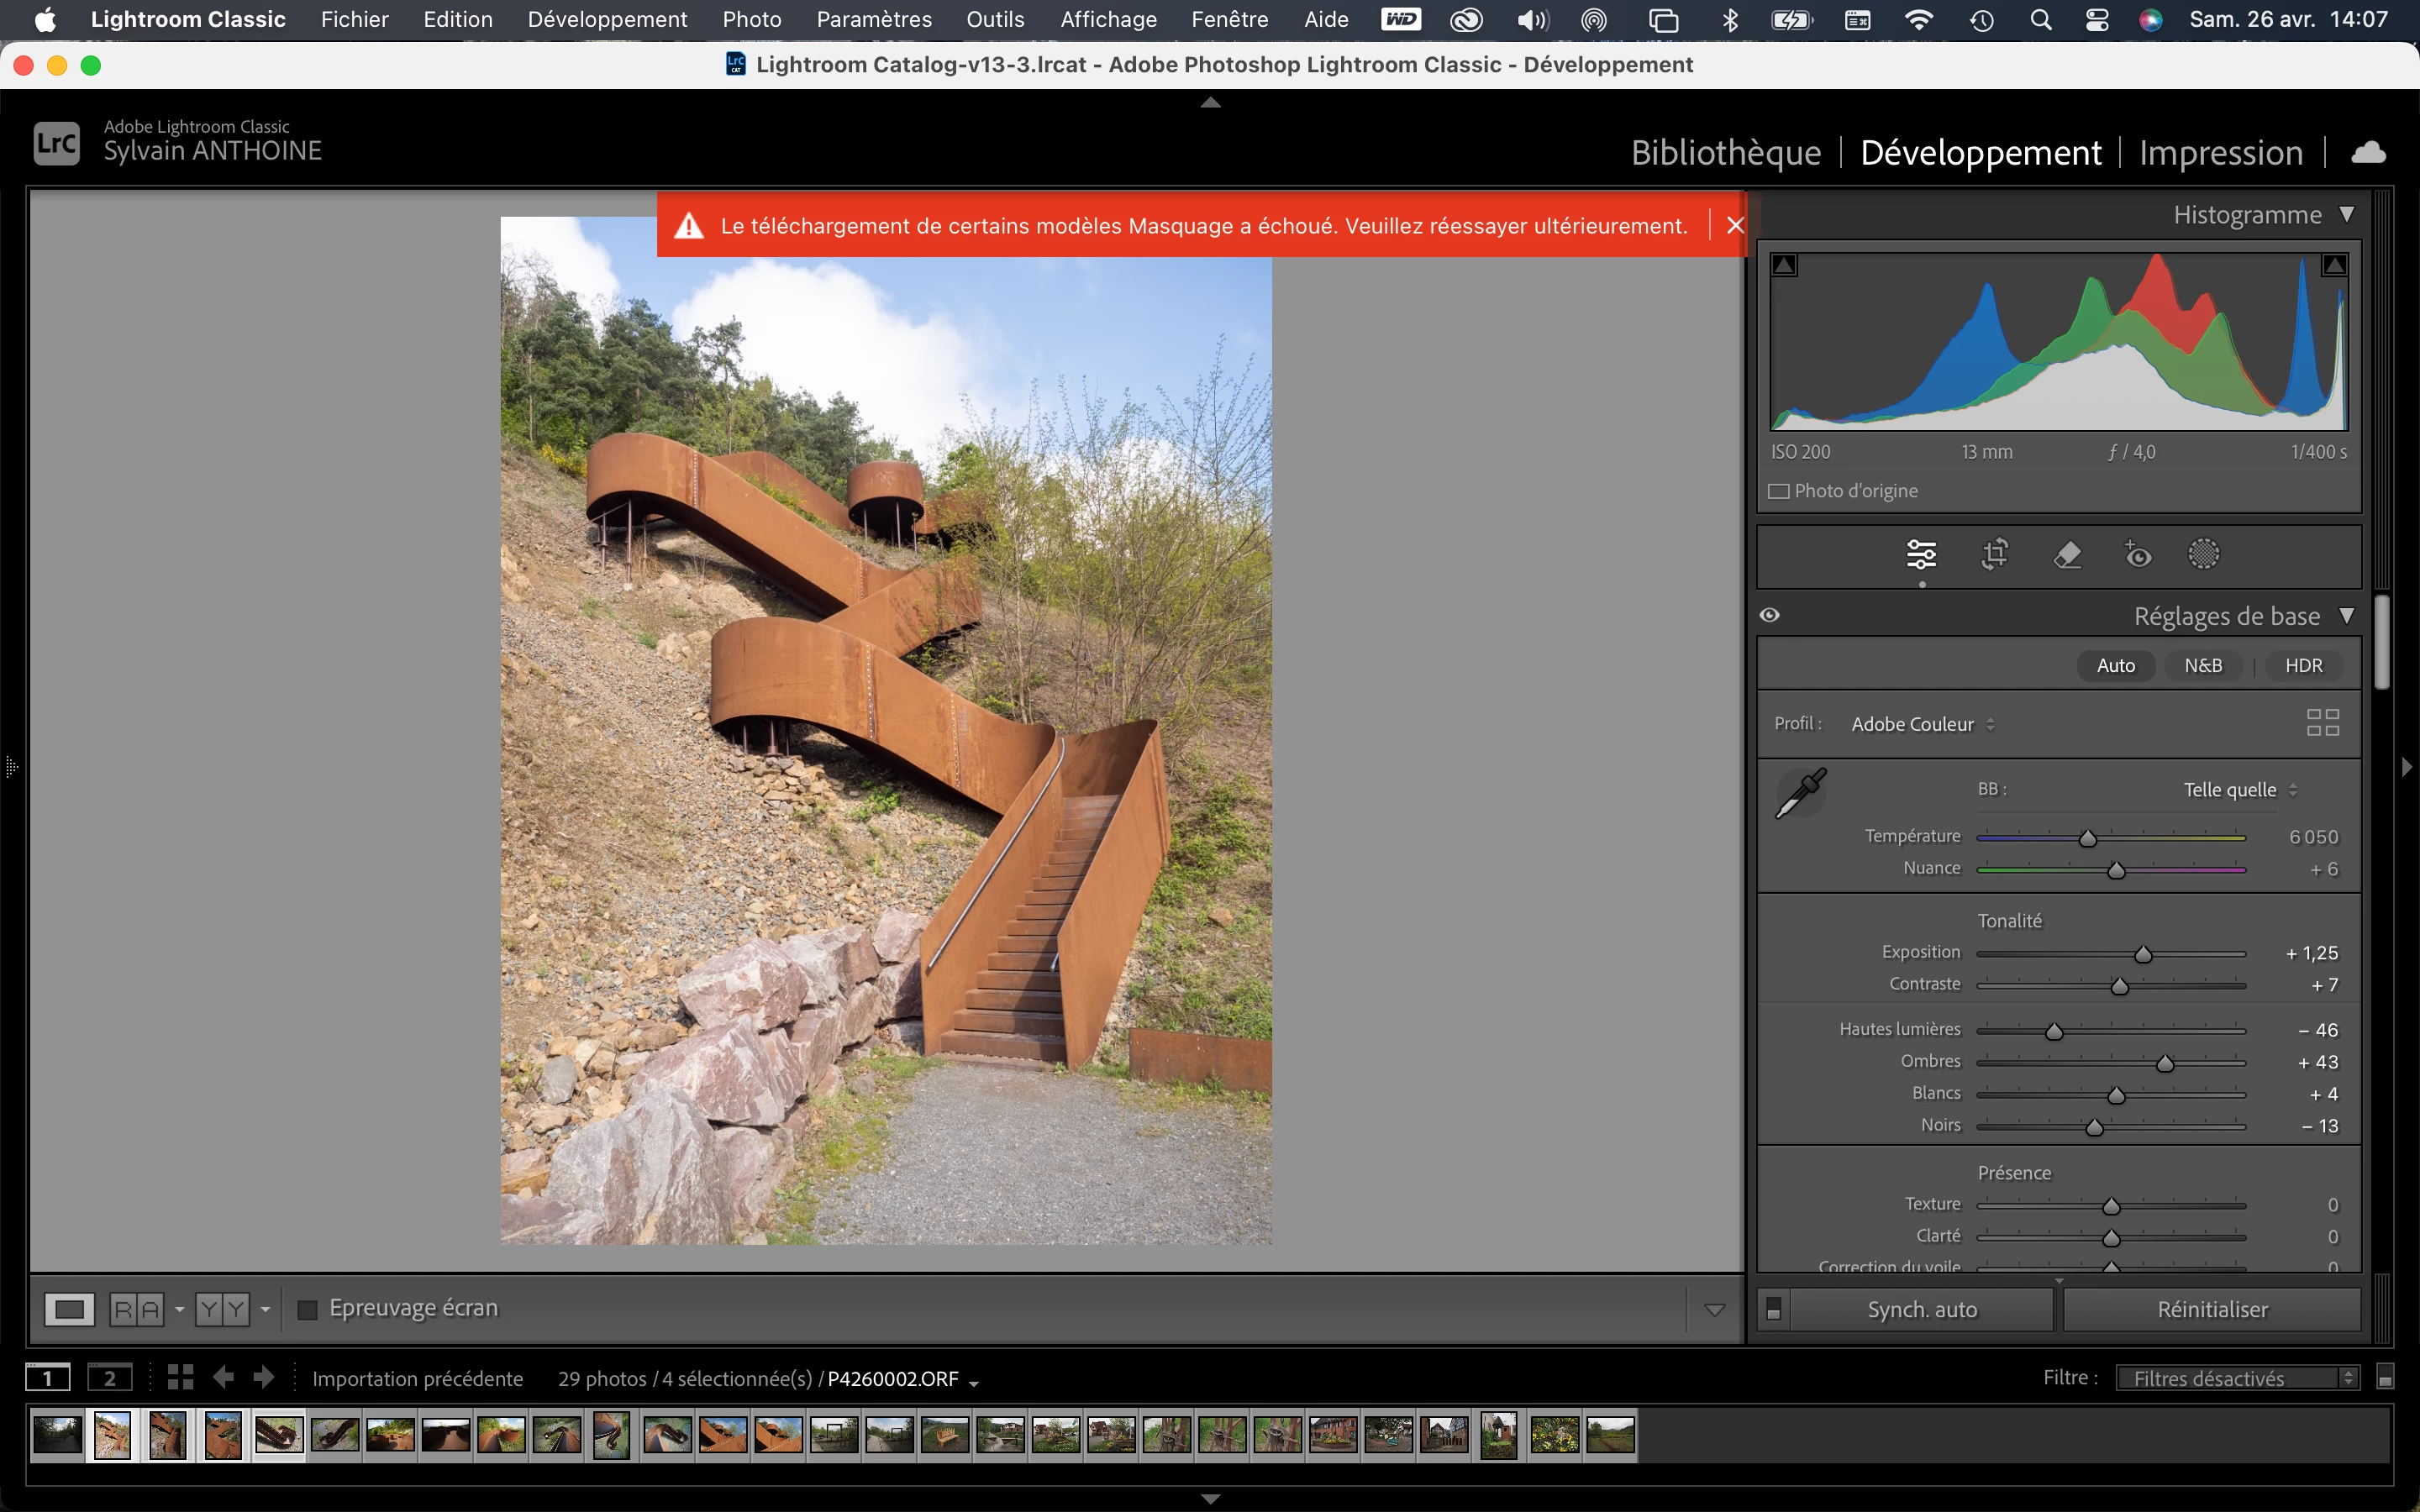Switch to the Bibliothèque module
Screen dimensions: 2420x1512
tap(1725, 152)
